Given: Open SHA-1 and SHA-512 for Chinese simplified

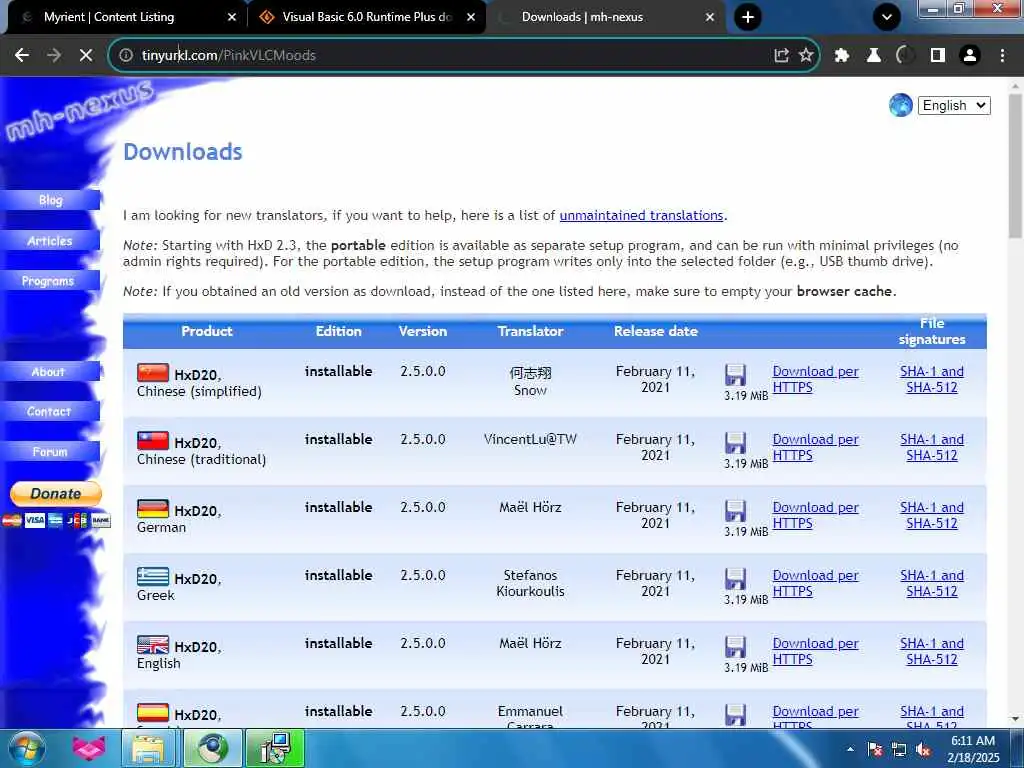Looking at the screenshot, I should click(932, 379).
